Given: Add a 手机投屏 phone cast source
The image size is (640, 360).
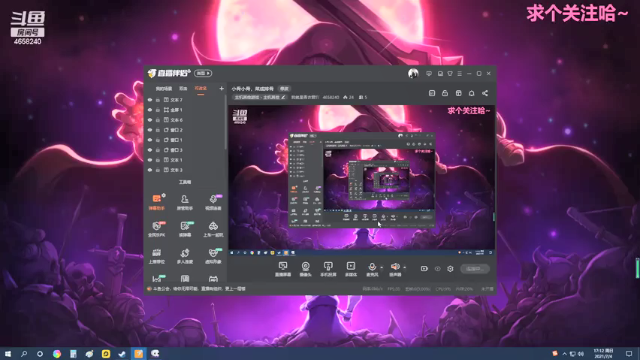Looking at the screenshot, I should [328, 269].
